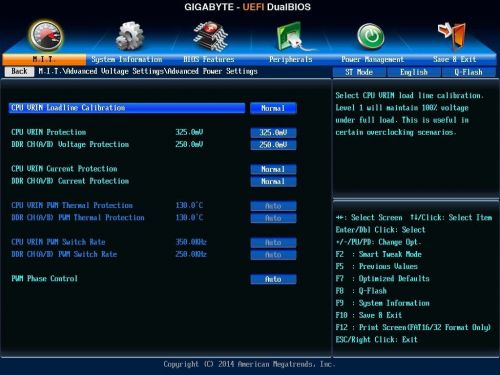Click the F7 Optimized Defaults hint
The width and height of the screenshot is (500, 375).
(x=383, y=279)
